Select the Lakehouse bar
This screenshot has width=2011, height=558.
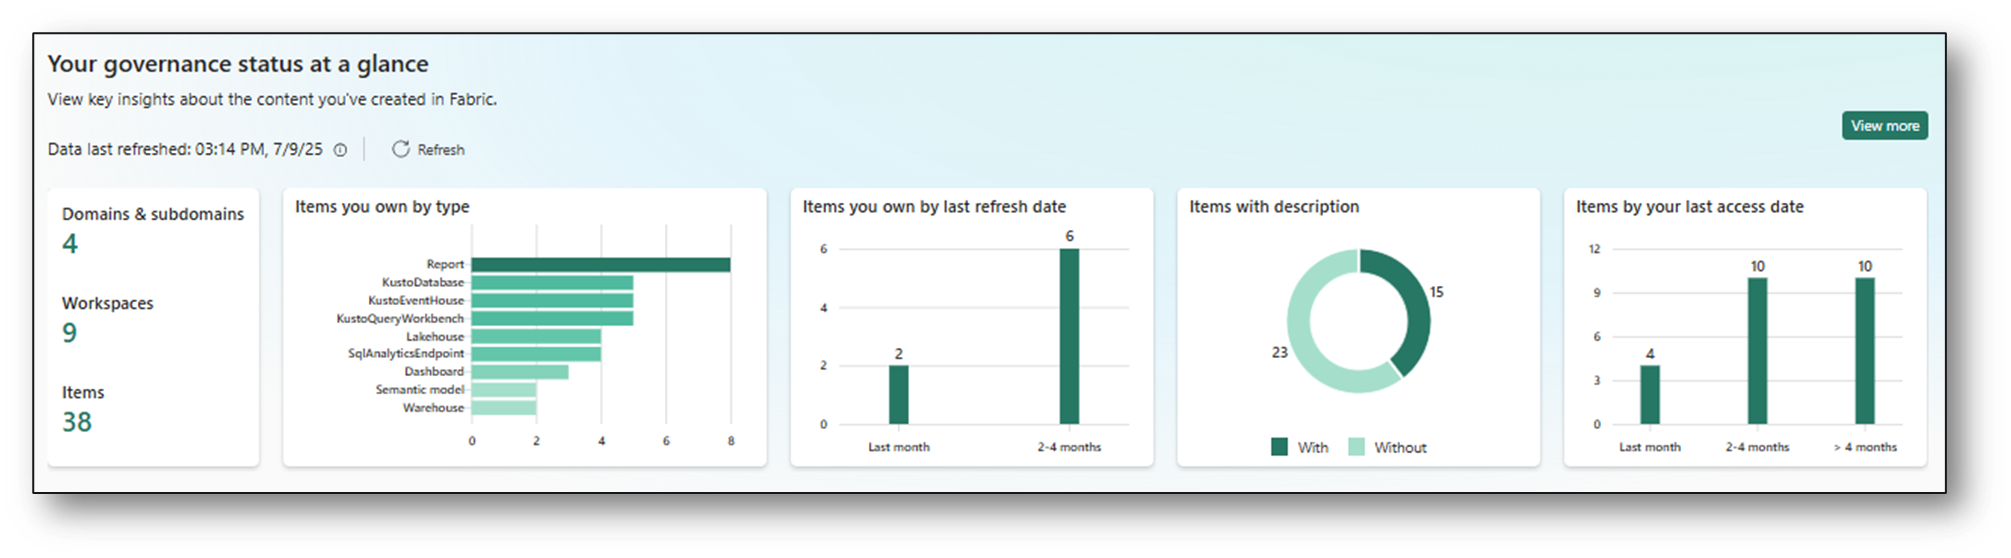(x=536, y=337)
